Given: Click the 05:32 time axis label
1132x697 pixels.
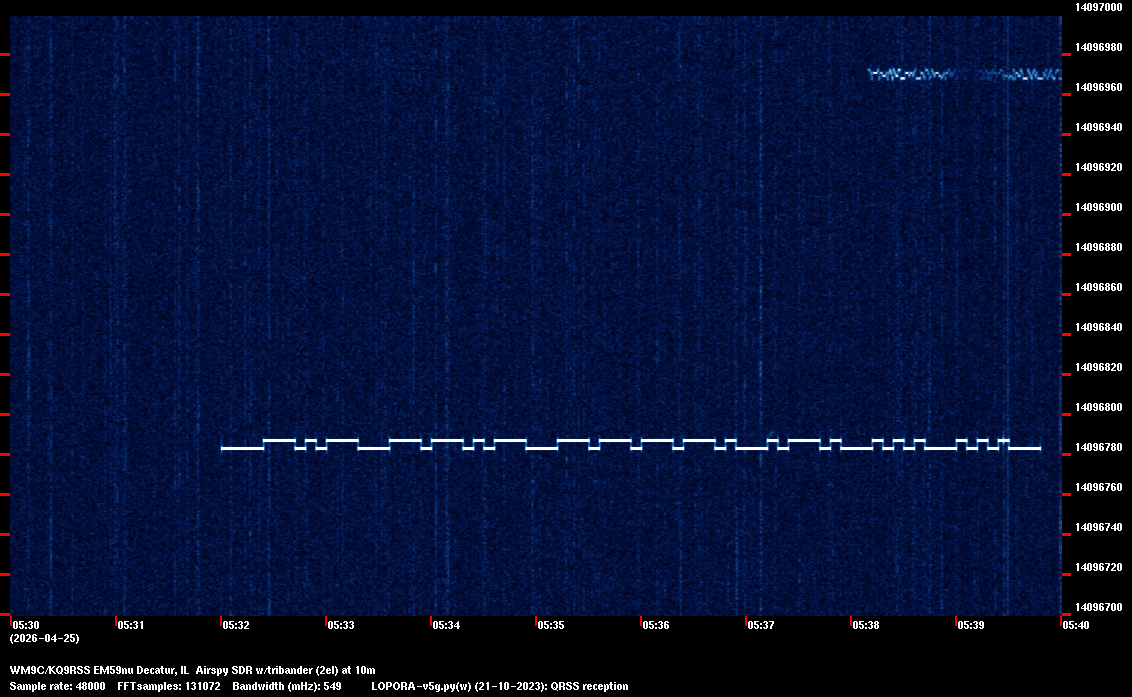Looking at the screenshot, I should click(236, 625).
